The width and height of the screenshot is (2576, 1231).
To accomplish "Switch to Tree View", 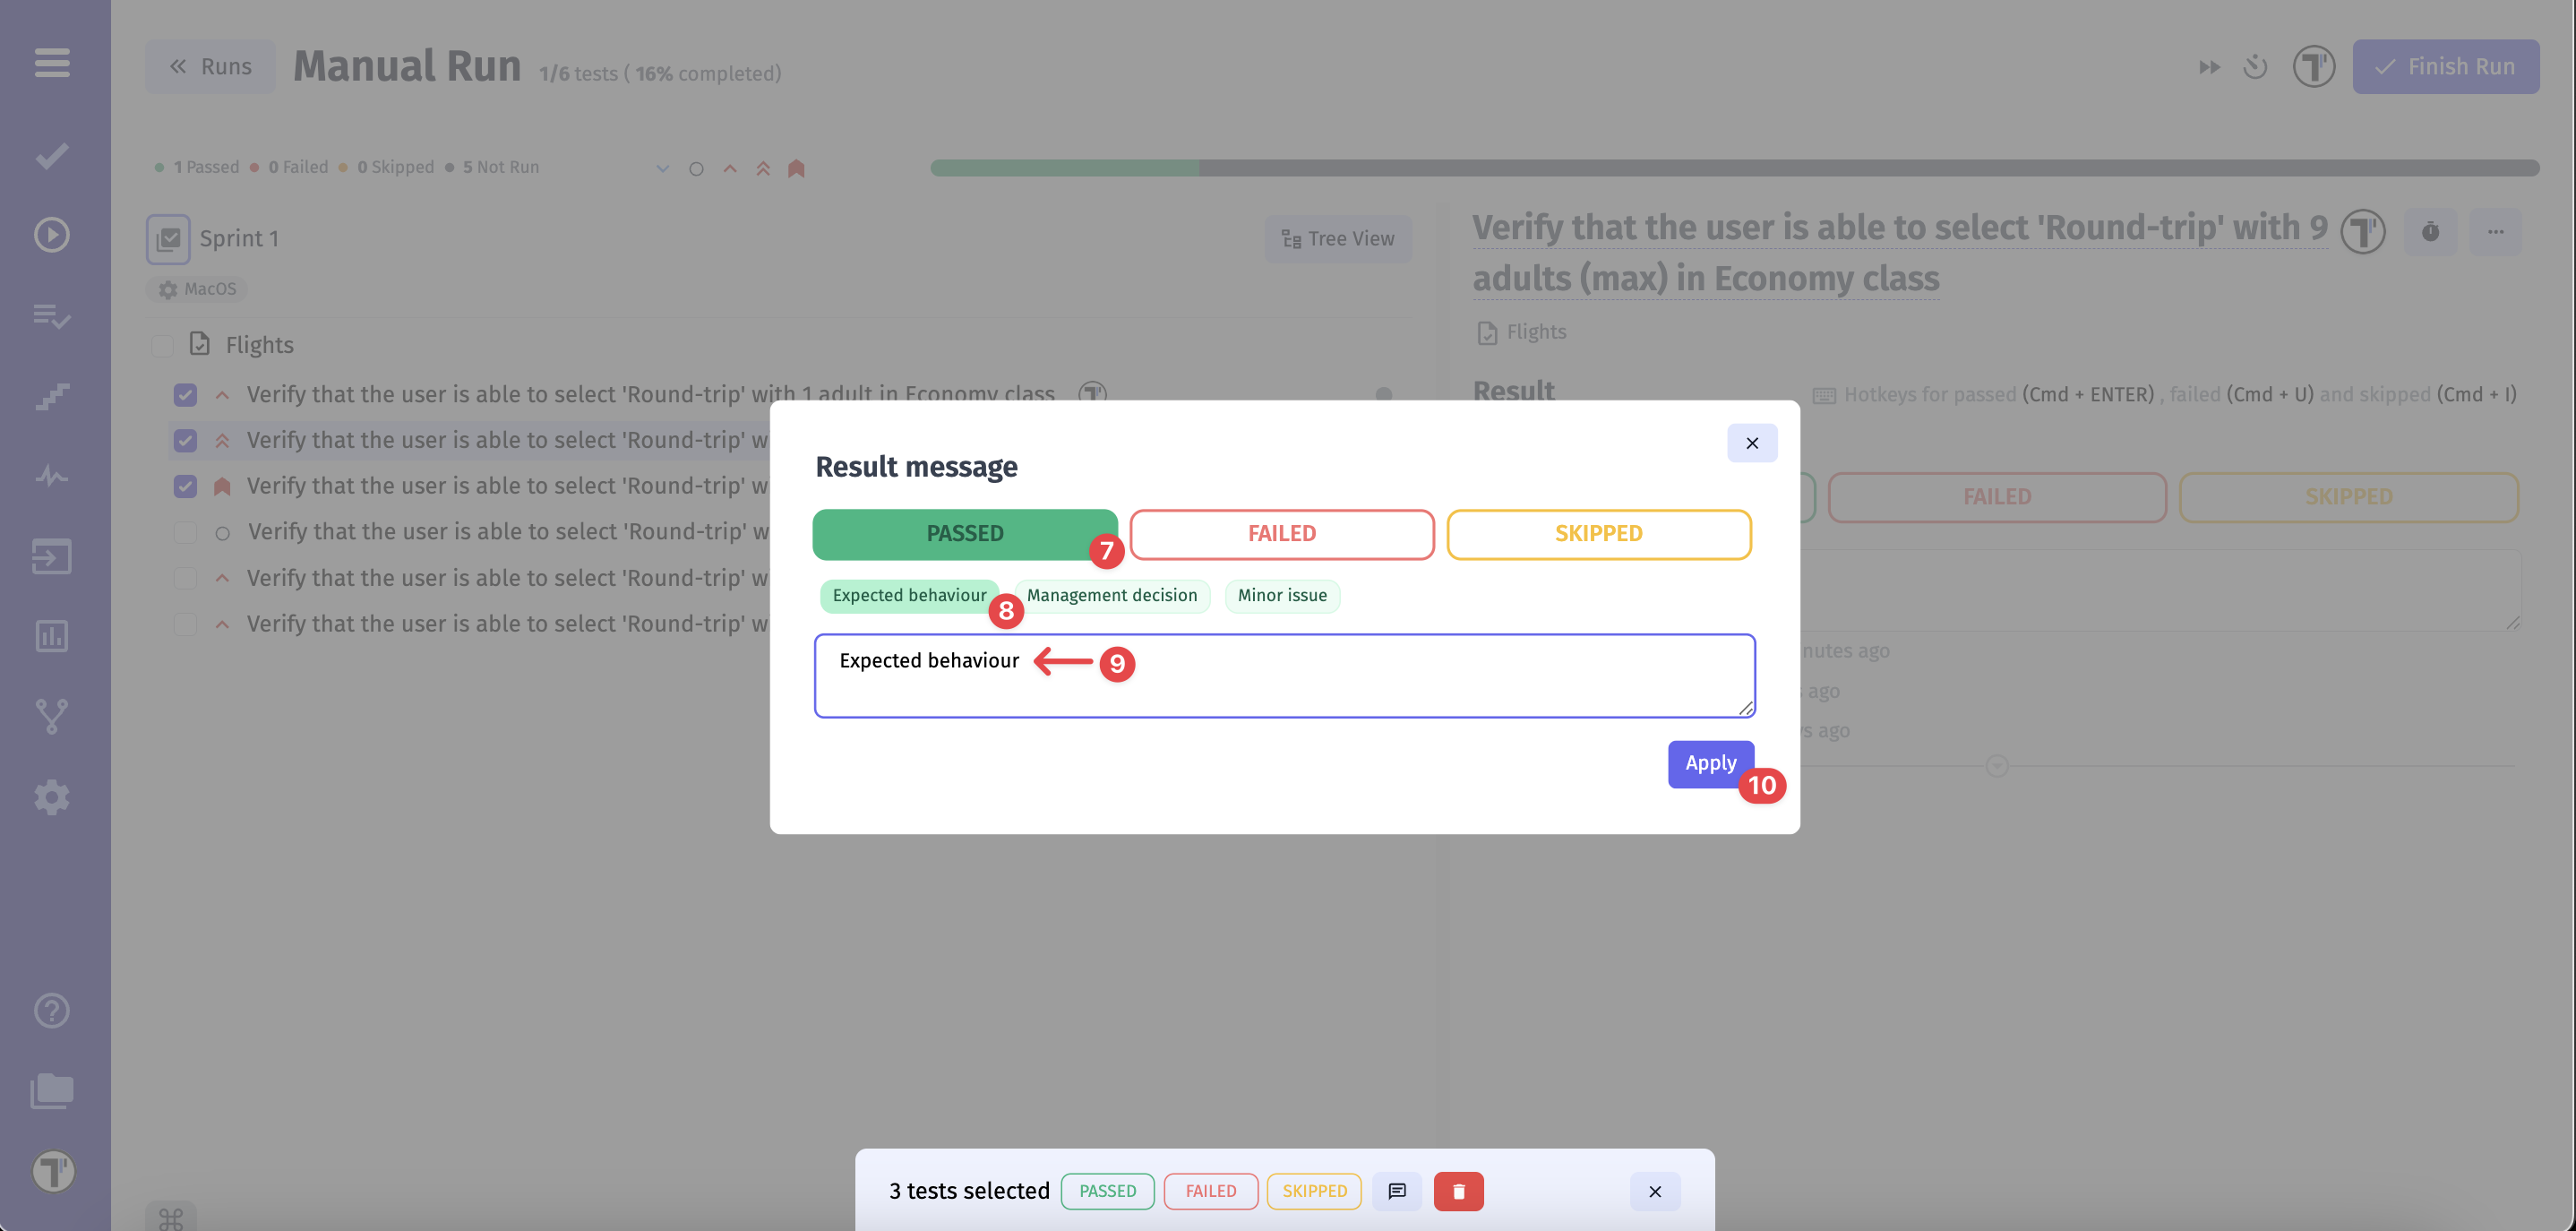I will (1337, 238).
